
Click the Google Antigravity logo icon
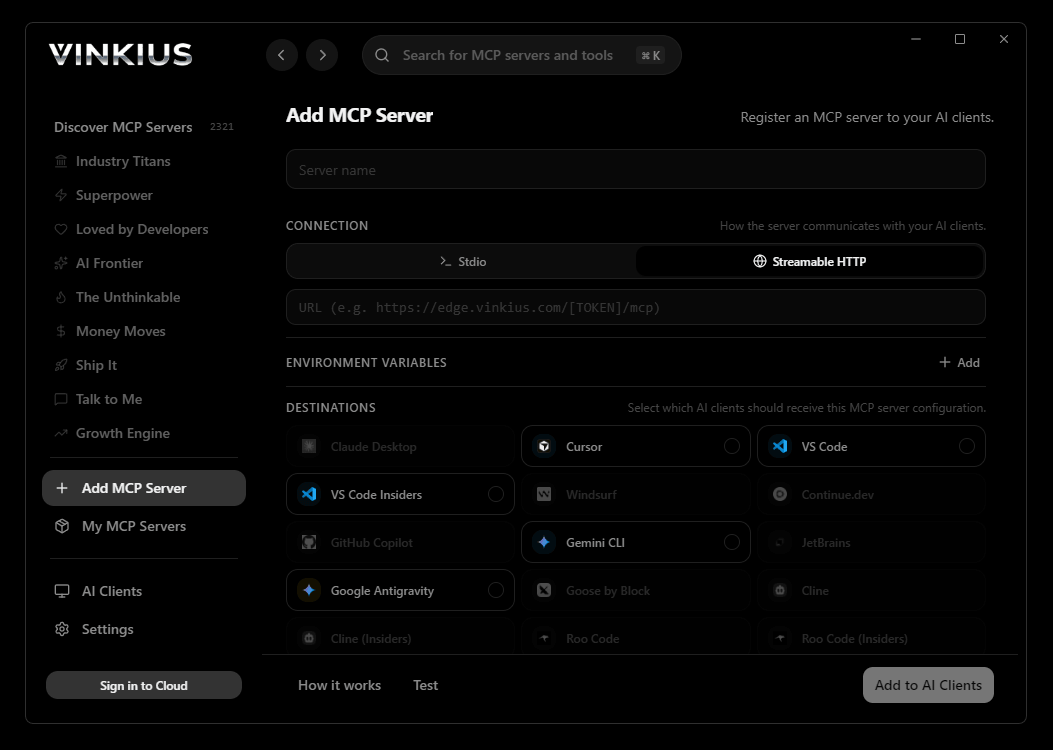pyautogui.click(x=309, y=590)
